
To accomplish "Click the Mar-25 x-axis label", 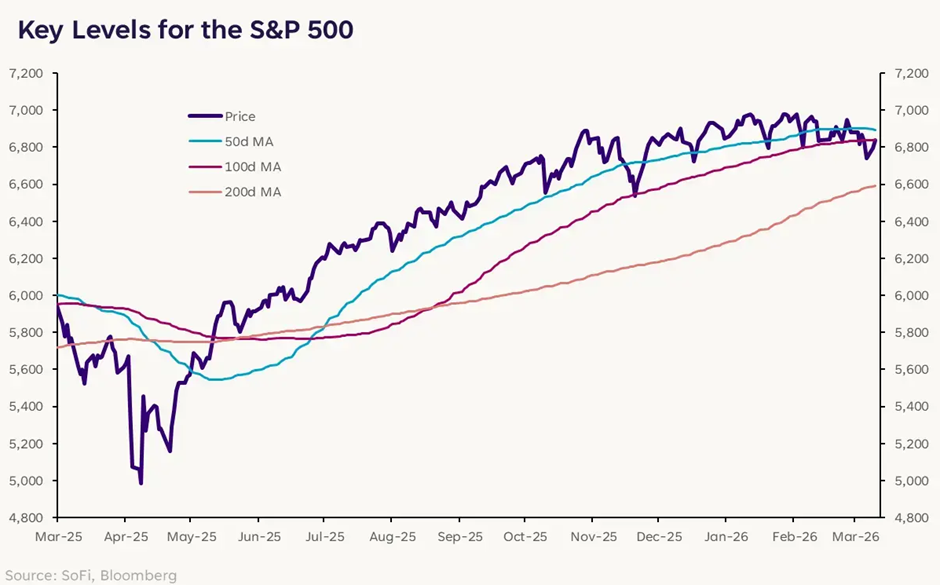I will [57, 536].
